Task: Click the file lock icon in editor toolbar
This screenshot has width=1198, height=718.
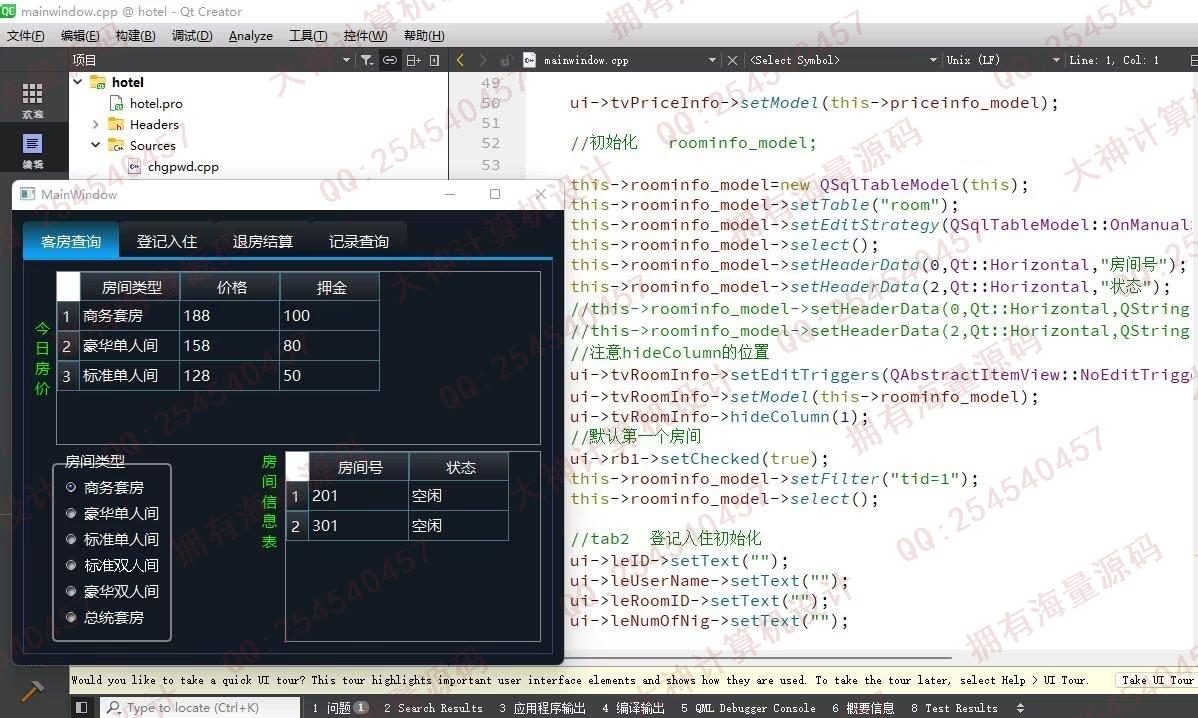Action: (505, 60)
